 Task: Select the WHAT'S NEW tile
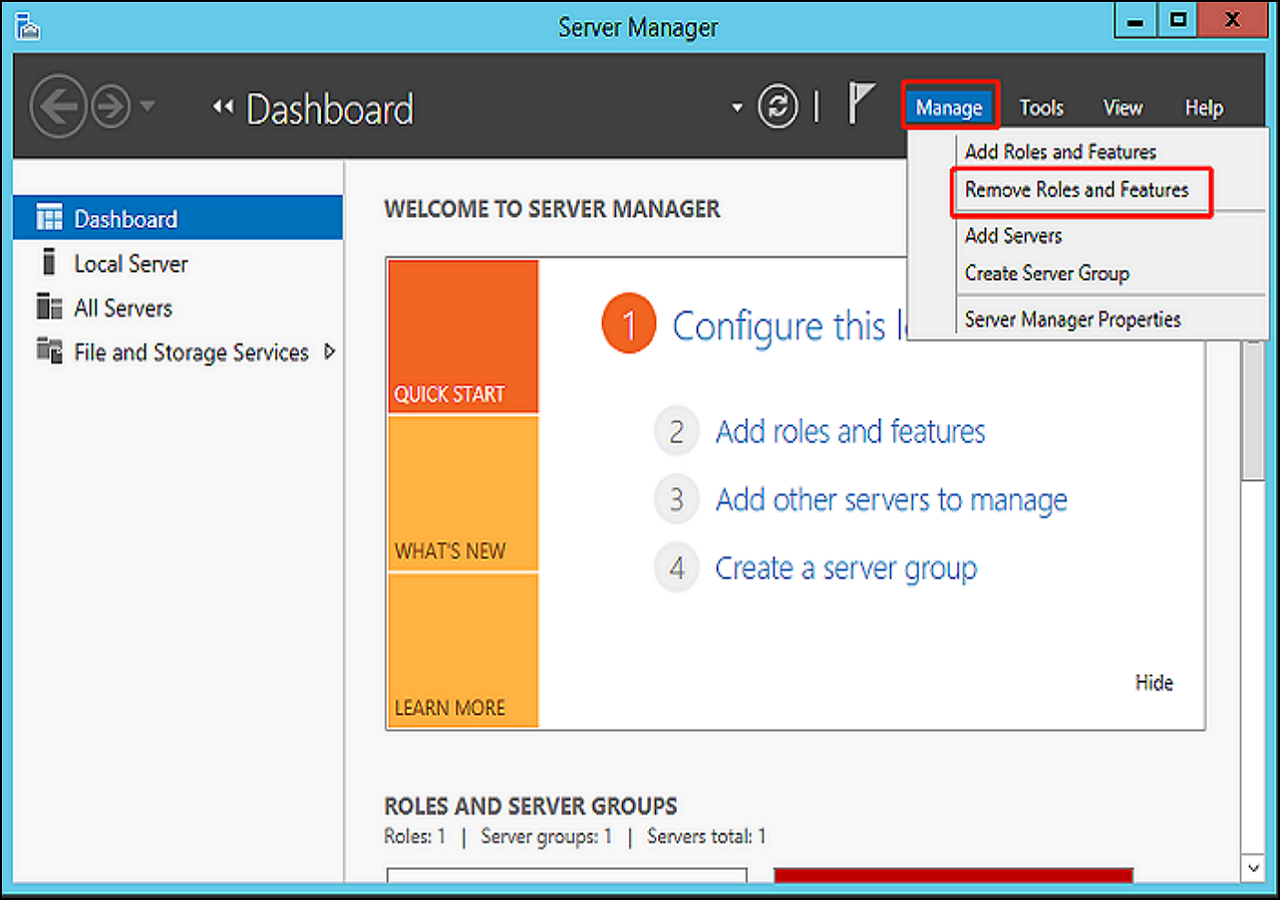click(x=463, y=494)
